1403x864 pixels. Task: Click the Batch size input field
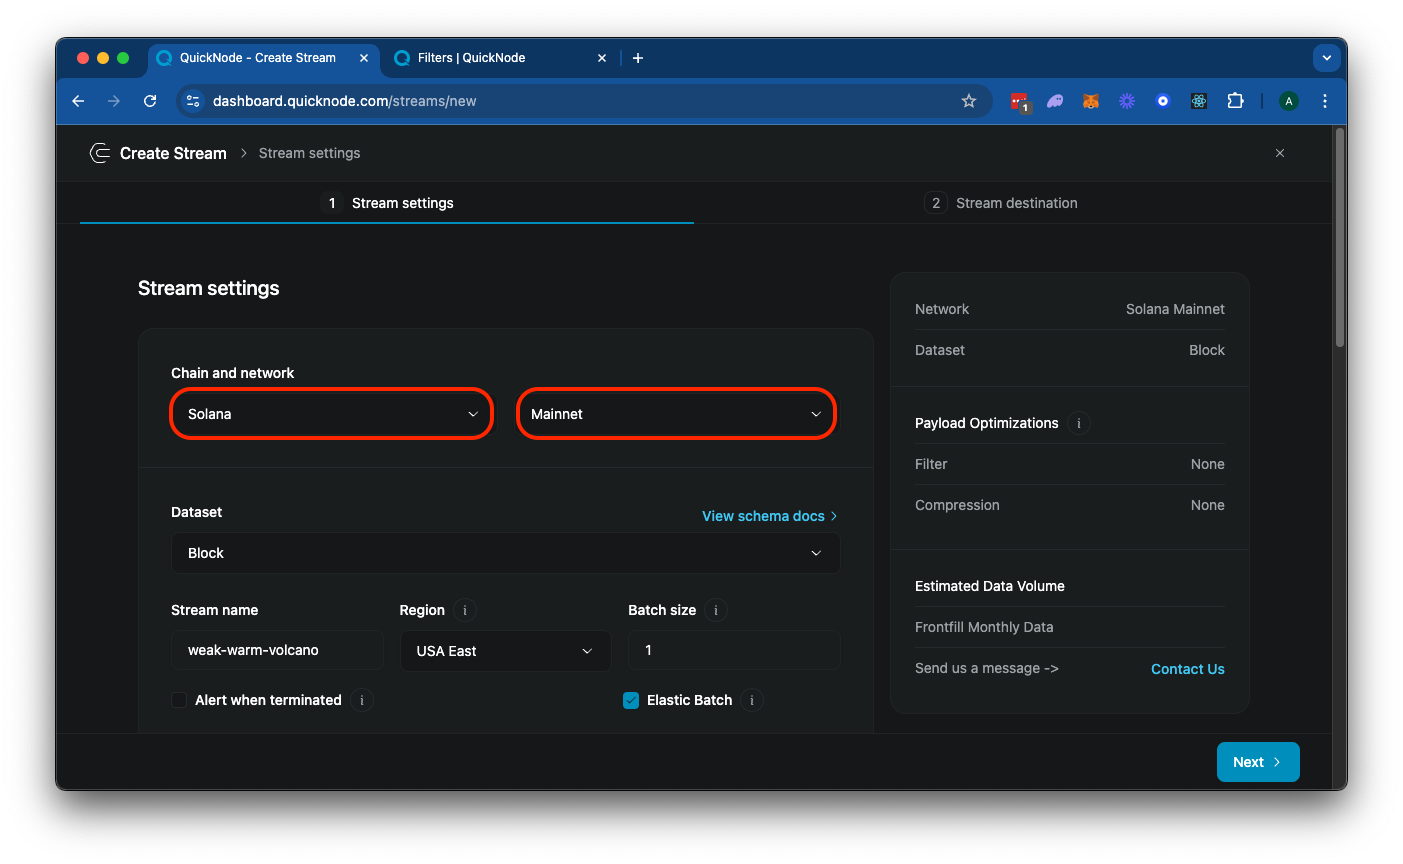(734, 650)
